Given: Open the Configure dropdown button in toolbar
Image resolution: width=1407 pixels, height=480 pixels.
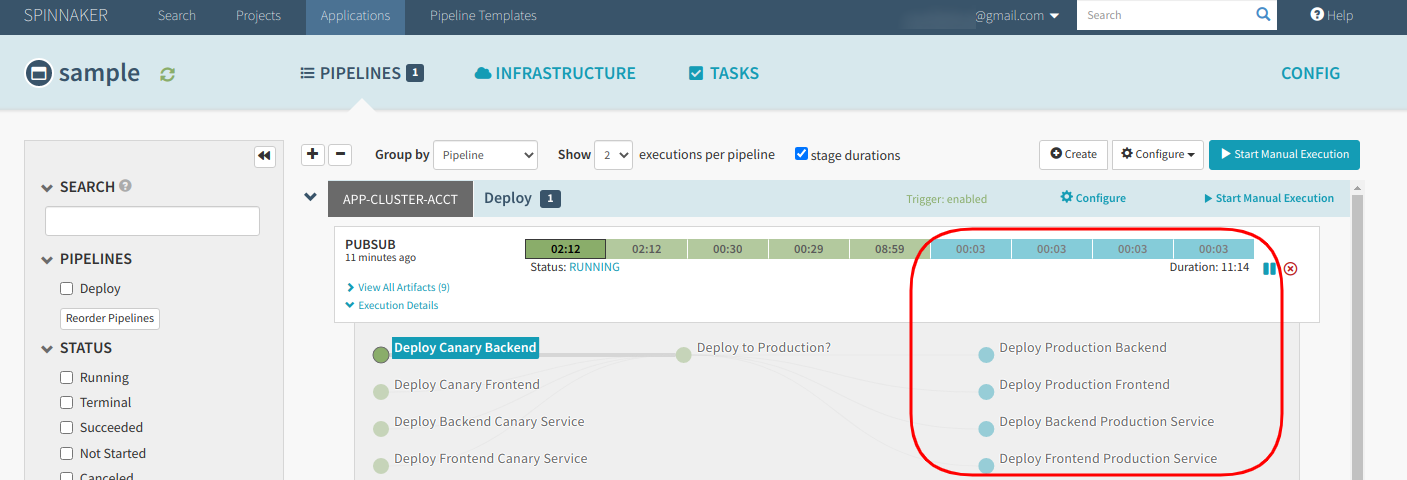Looking at the screenshot, I should 1158,154.
